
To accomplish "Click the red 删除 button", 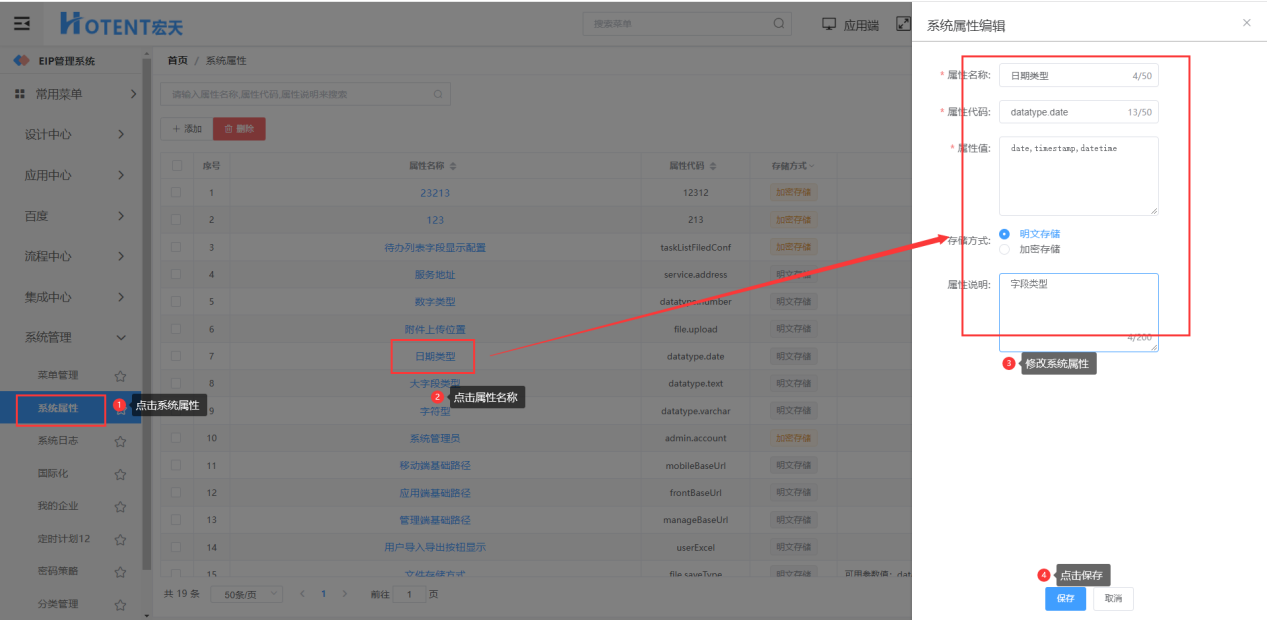I will (239, 129).
